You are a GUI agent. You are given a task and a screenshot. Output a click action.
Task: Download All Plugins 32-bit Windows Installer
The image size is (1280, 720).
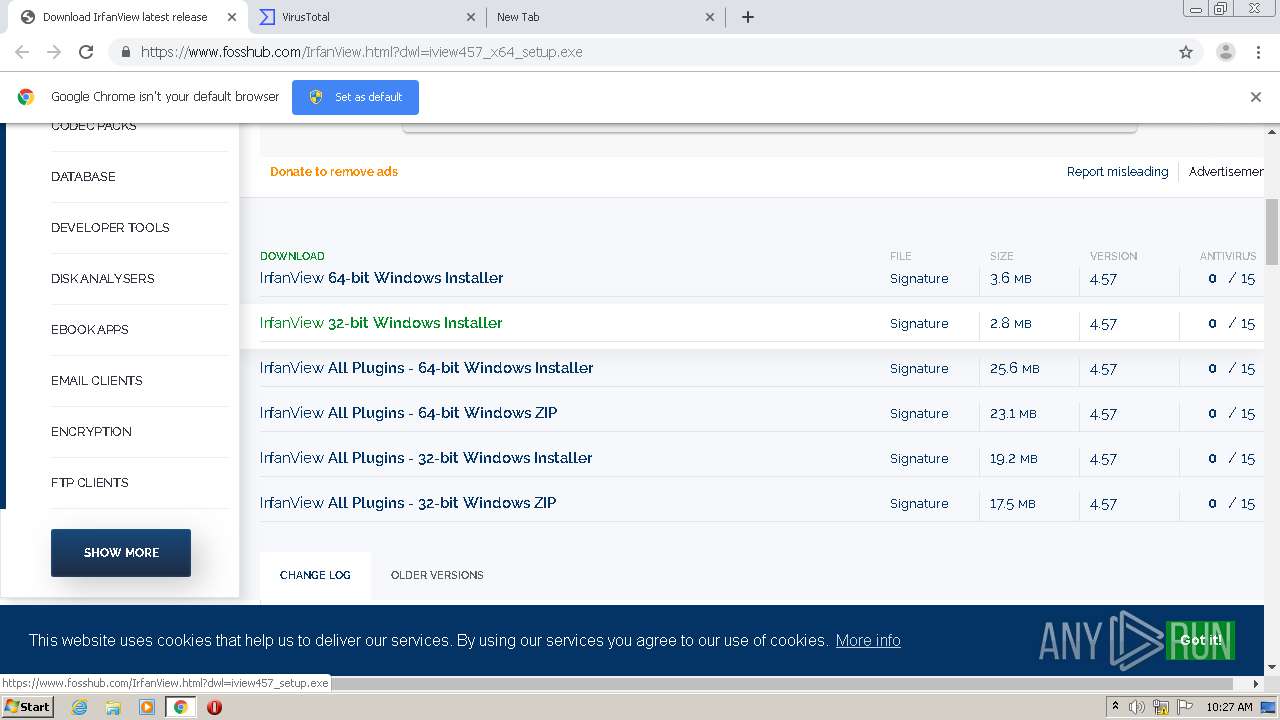point(426,458)
